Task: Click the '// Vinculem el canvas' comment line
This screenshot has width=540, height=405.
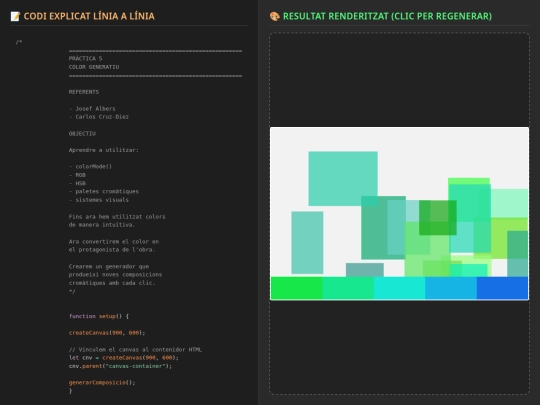Action: tap(135, 350)
